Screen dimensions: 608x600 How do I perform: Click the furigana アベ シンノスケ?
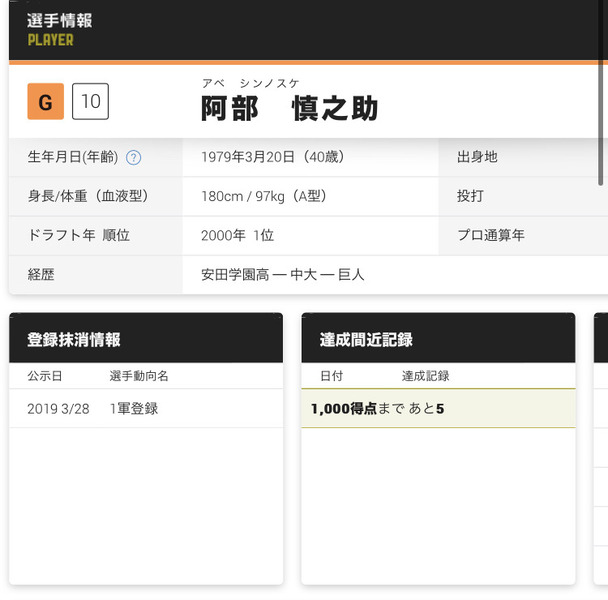(x=250, y=83)
